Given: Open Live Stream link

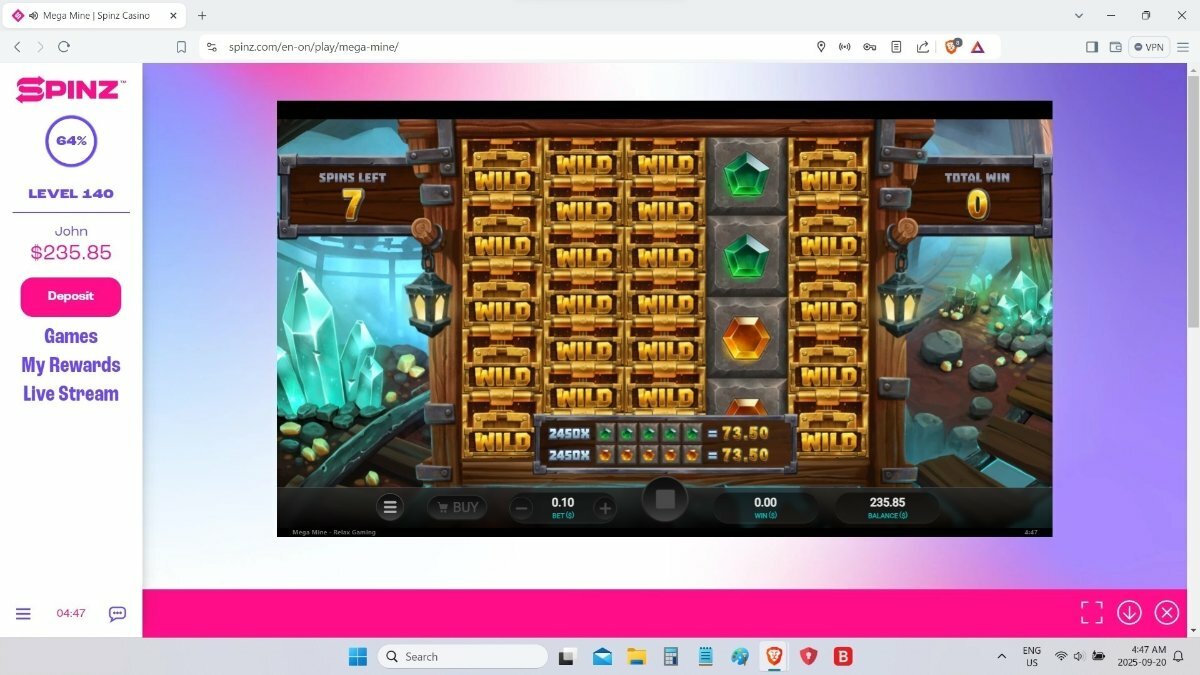Looking at the screenshot, I should pyautogui.click(x=71, y=393).
